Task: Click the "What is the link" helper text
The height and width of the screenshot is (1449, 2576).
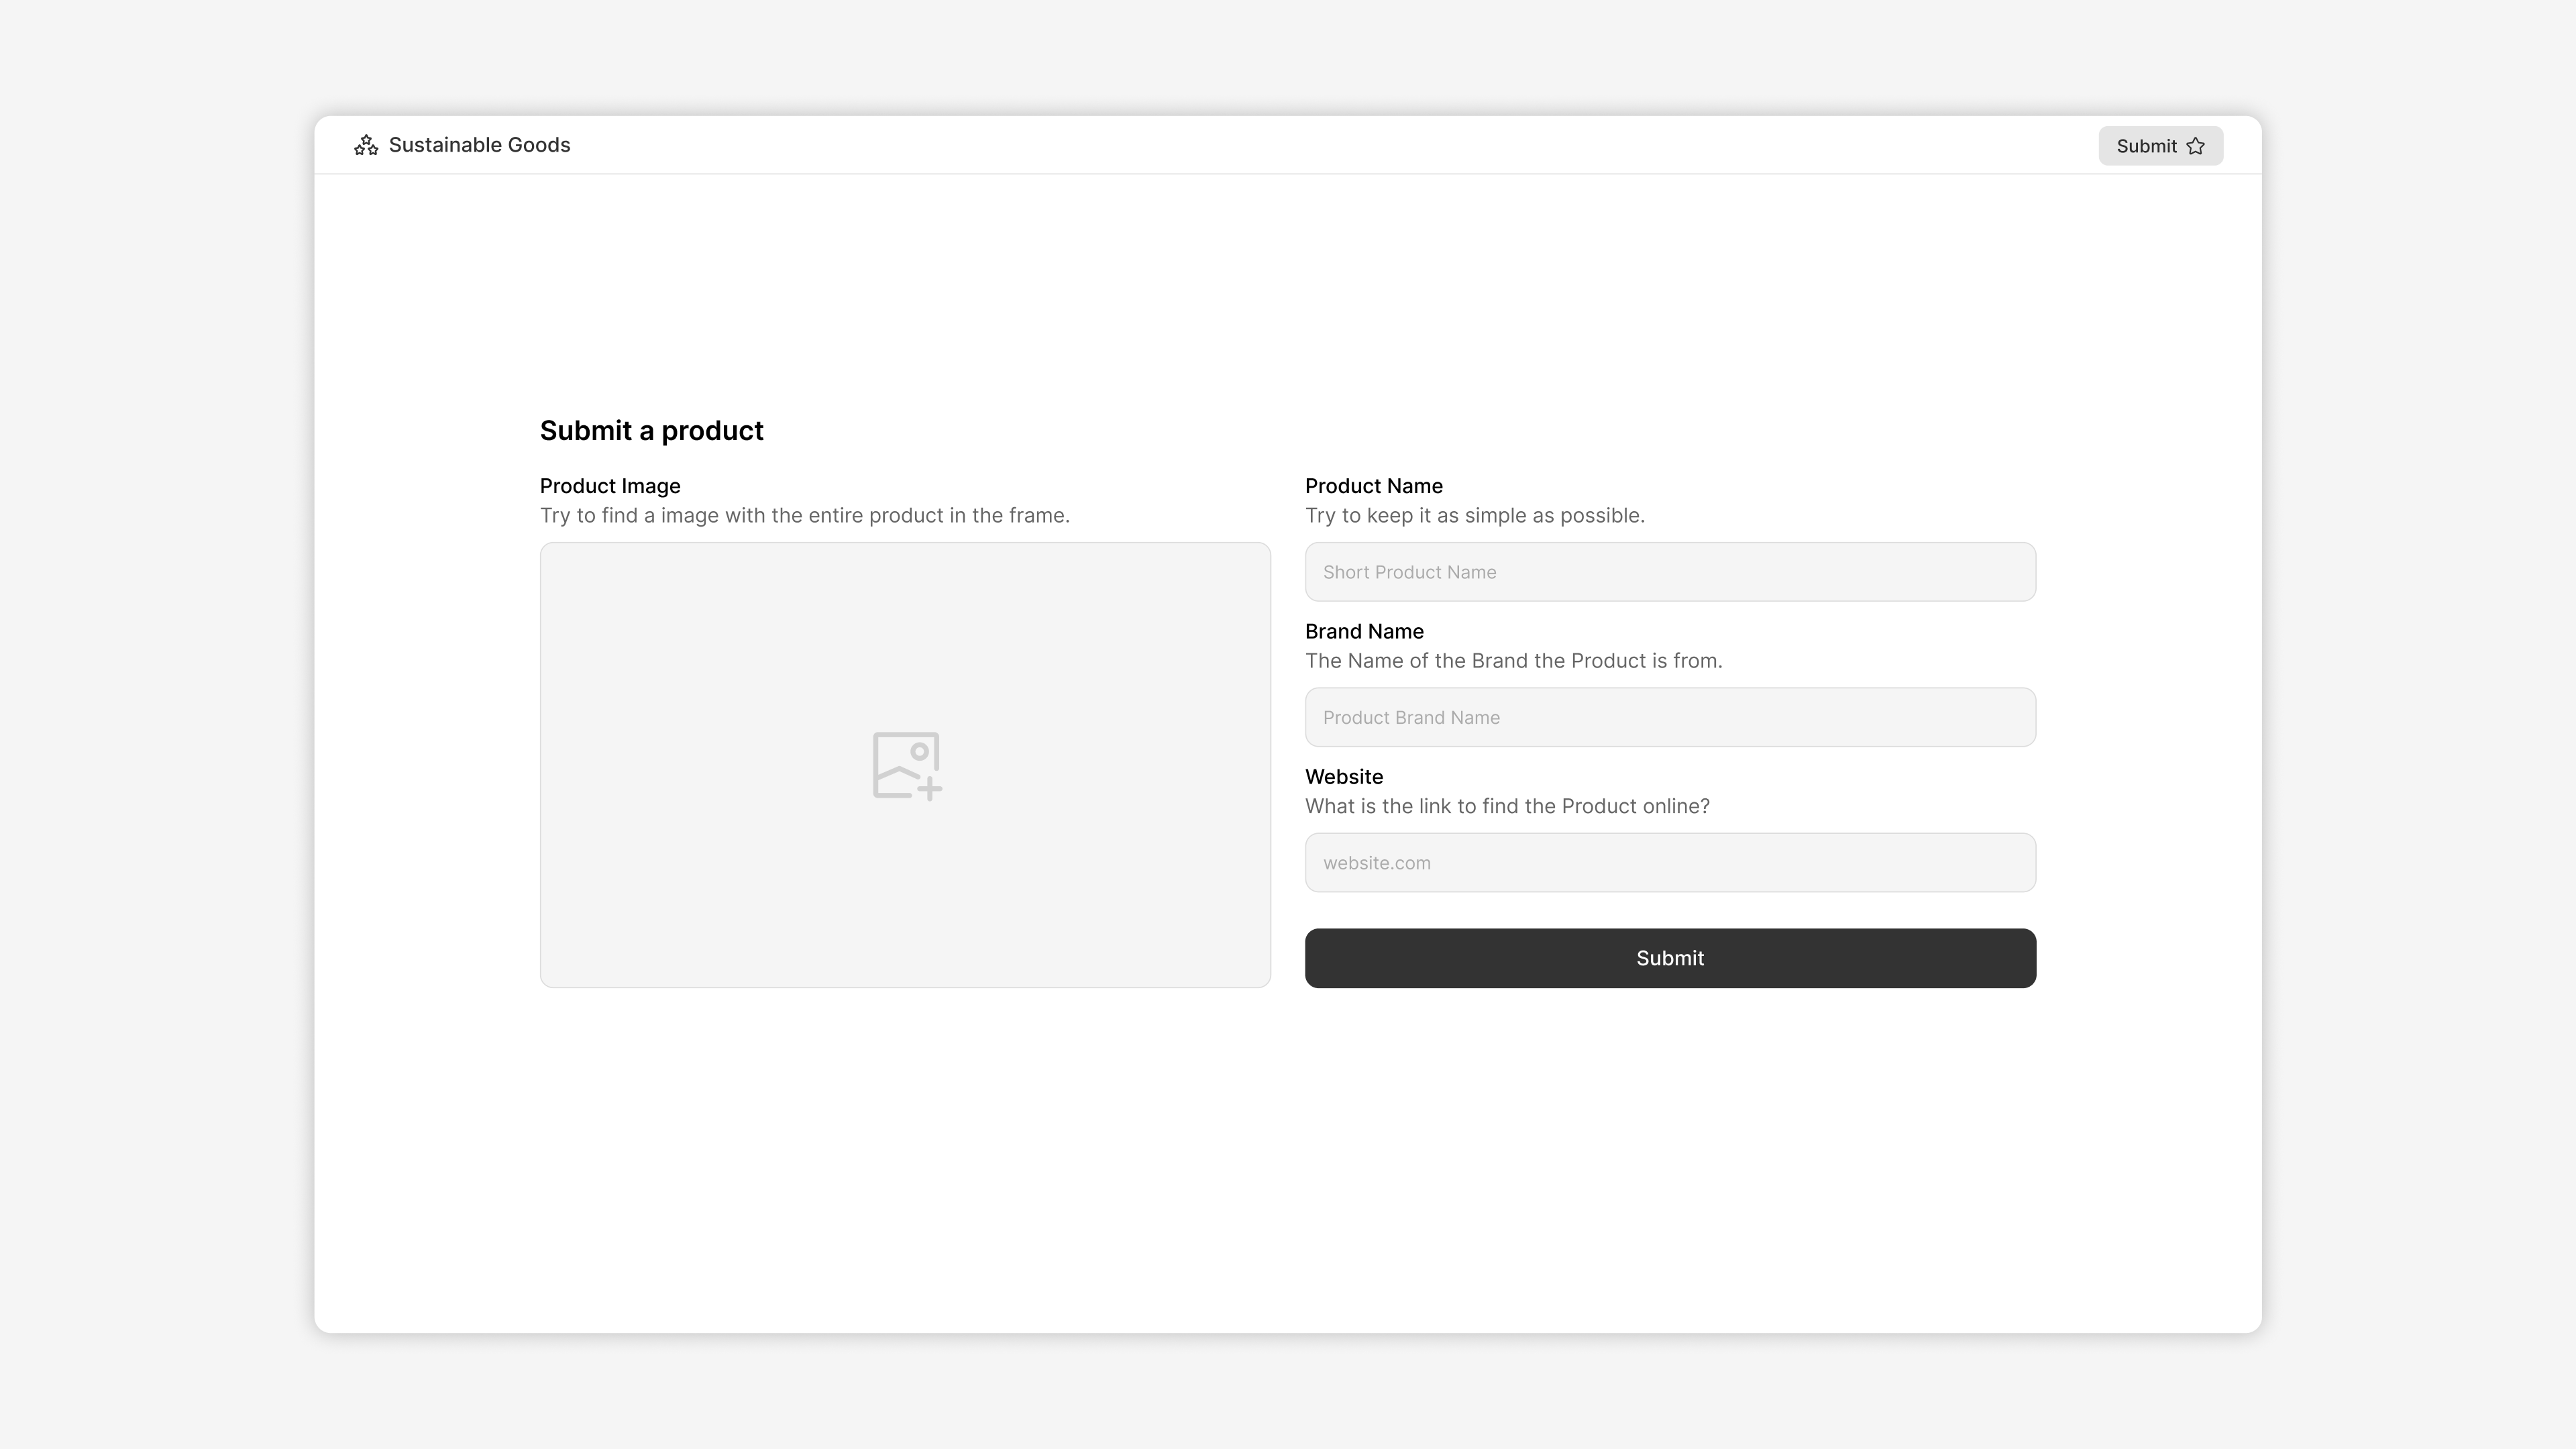Action: (1507, 806)
